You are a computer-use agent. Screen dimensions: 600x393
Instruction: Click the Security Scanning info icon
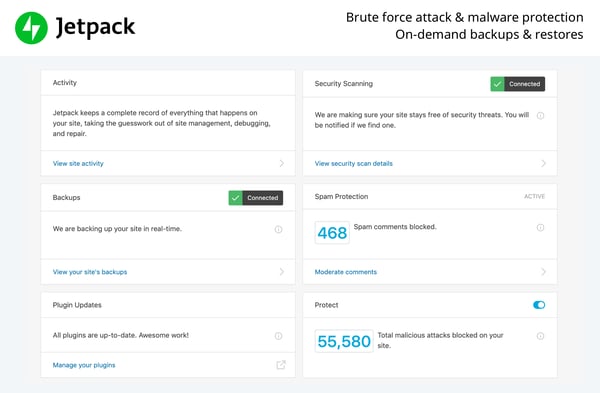point(540,116)
